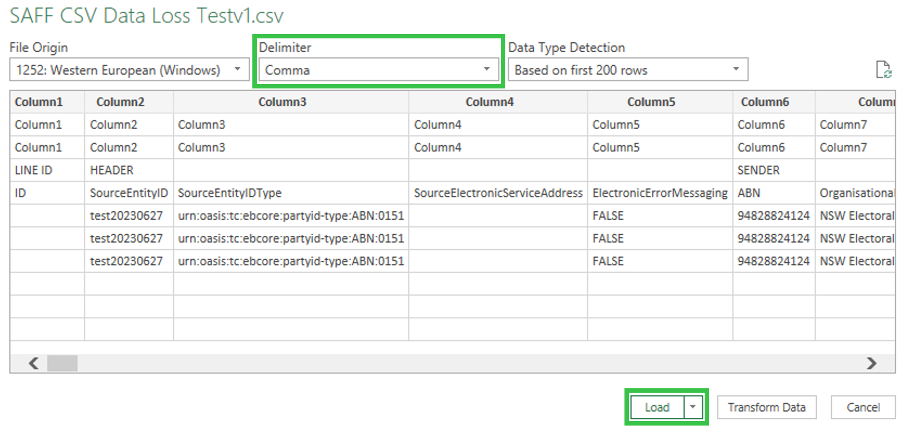This screenshot has height=430, width=904.
Task: Select the Column3 header in preview
Action: tap(290, 102)
